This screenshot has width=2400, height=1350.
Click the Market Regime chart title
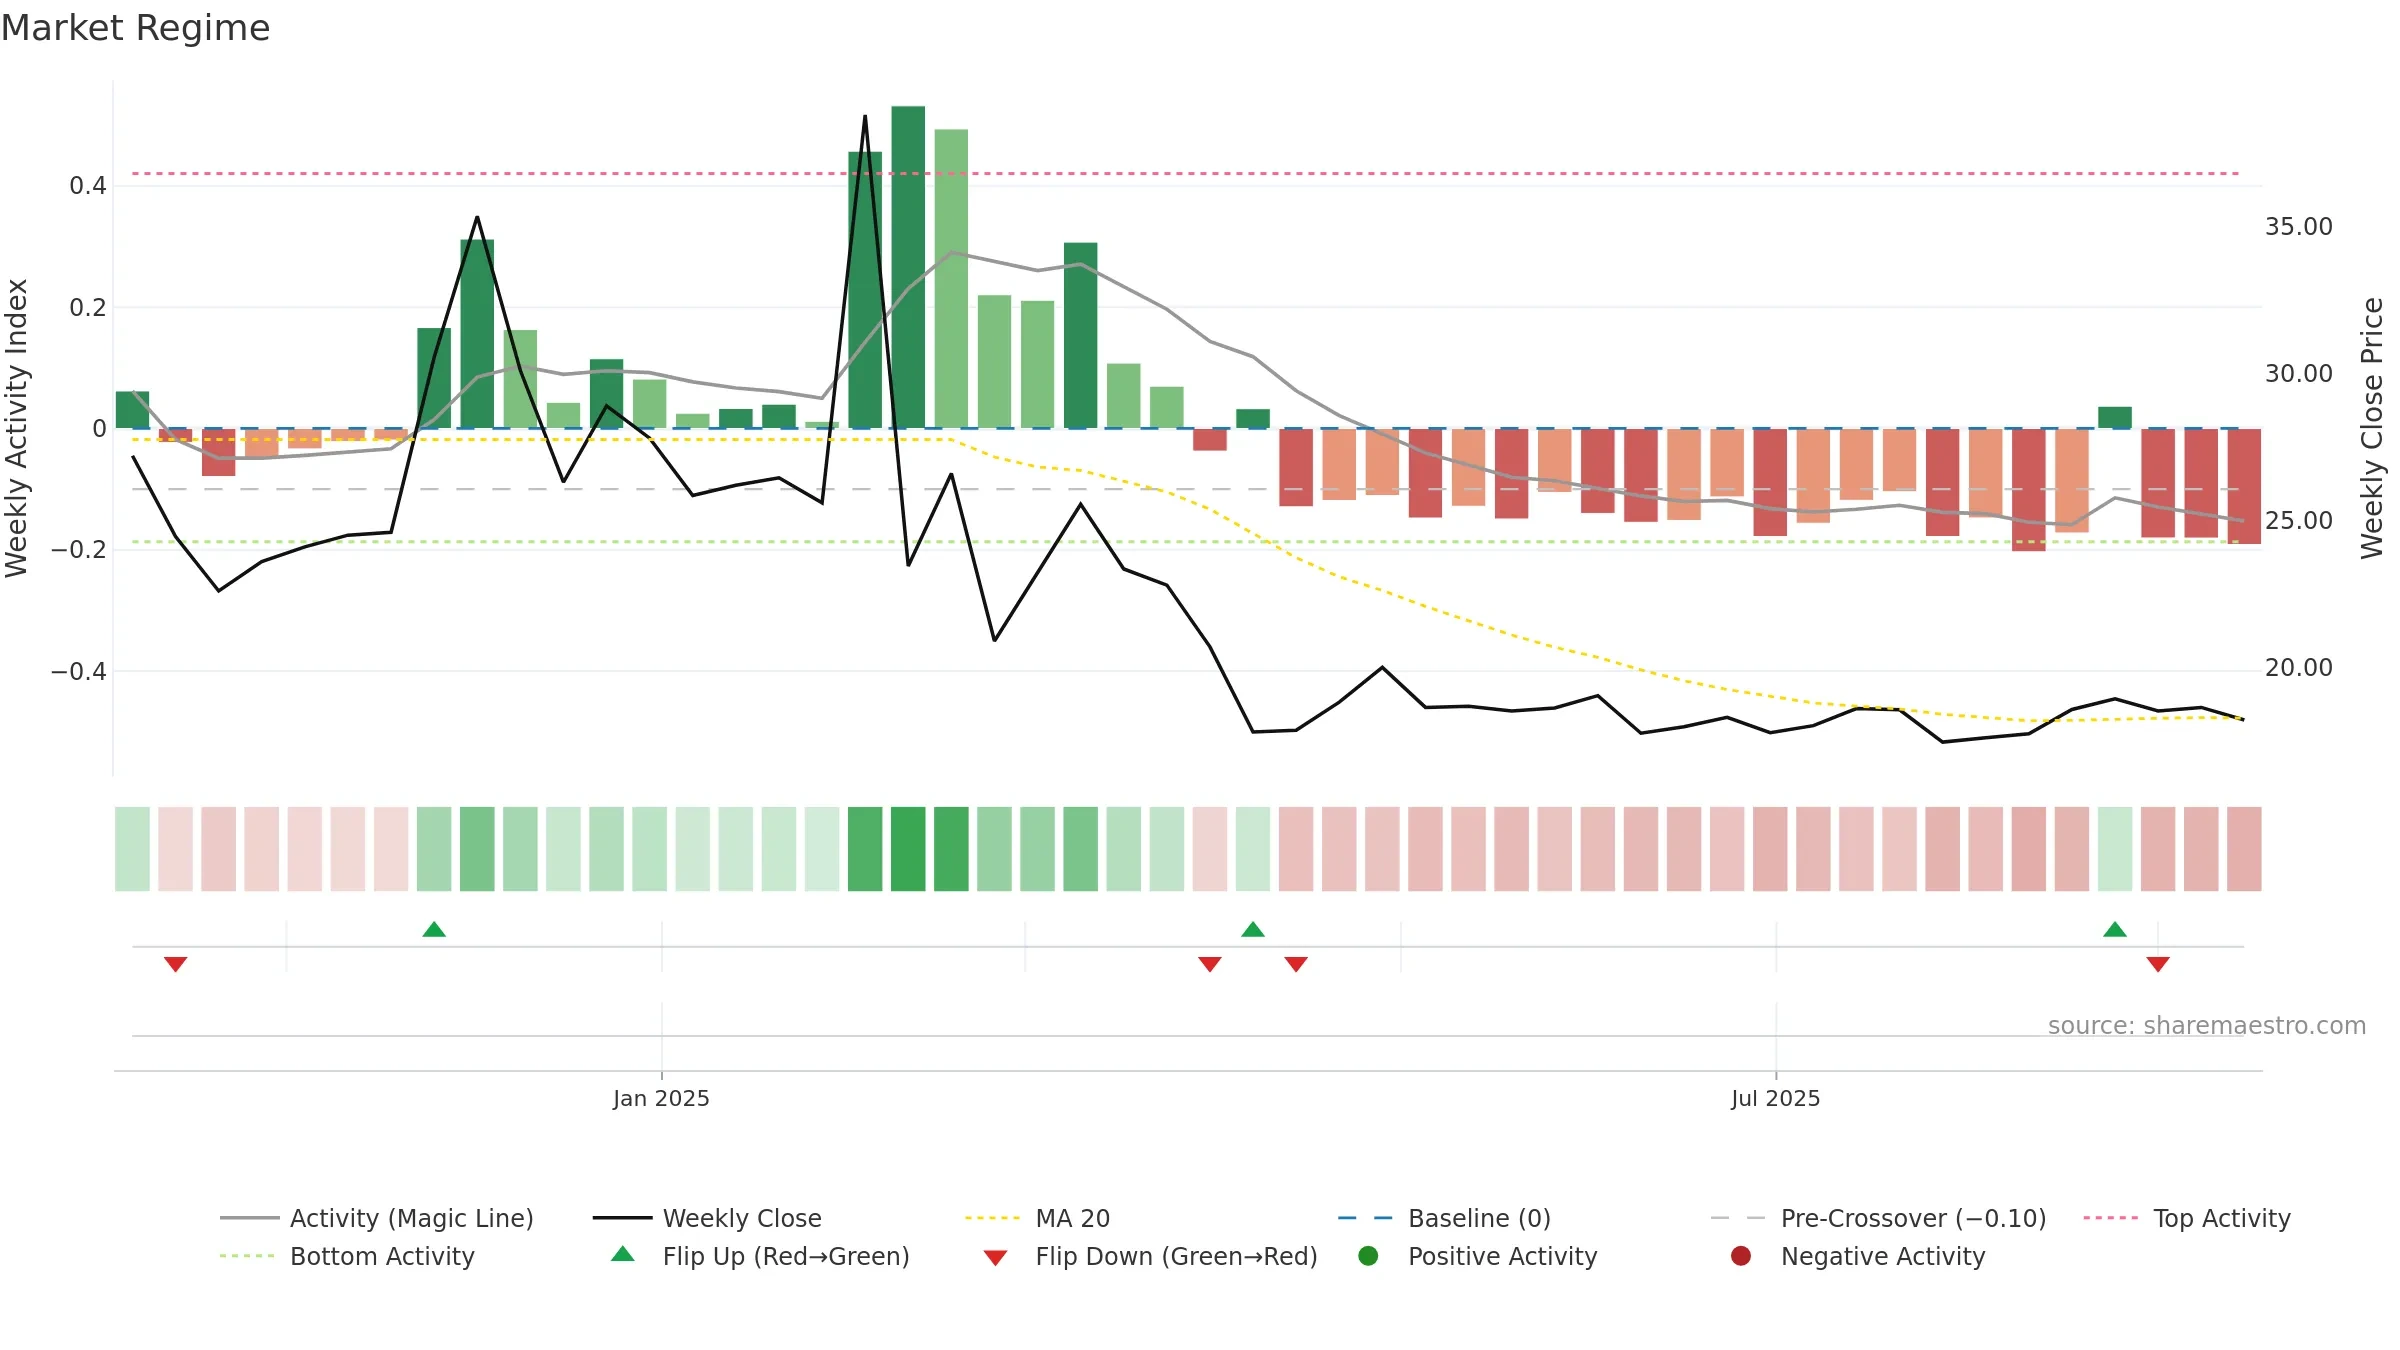pyautogui.click(x=135, y=28)
